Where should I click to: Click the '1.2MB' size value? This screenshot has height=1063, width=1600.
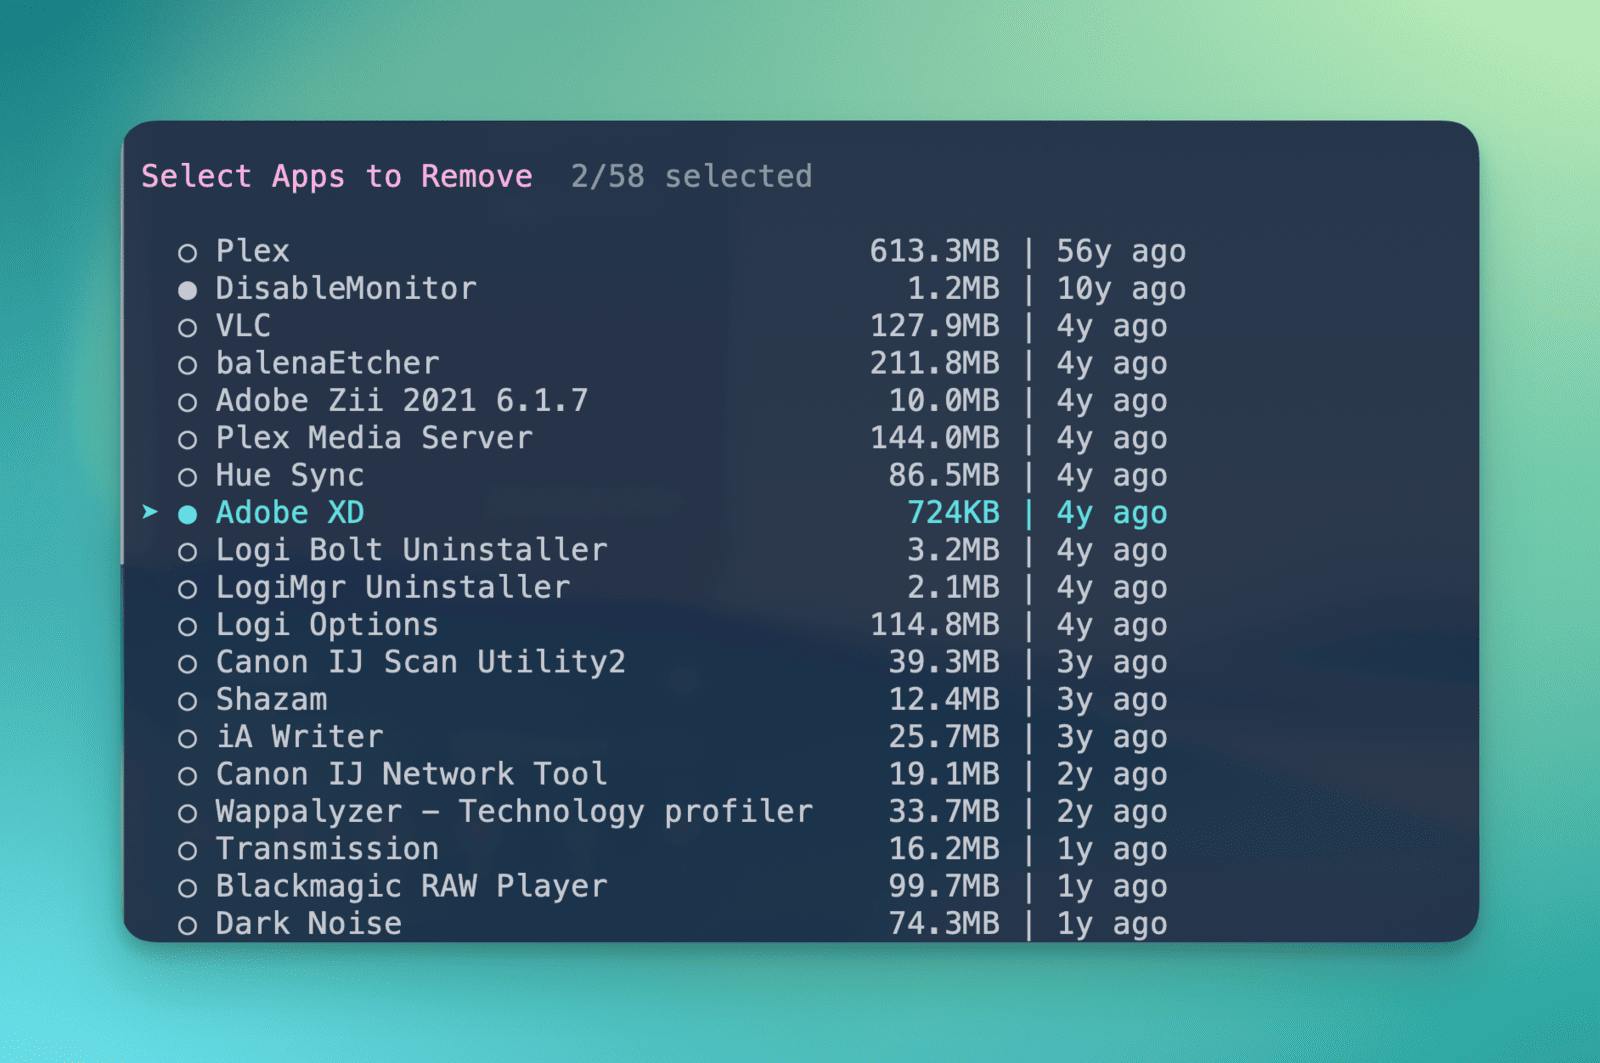(x=953, y=288)
